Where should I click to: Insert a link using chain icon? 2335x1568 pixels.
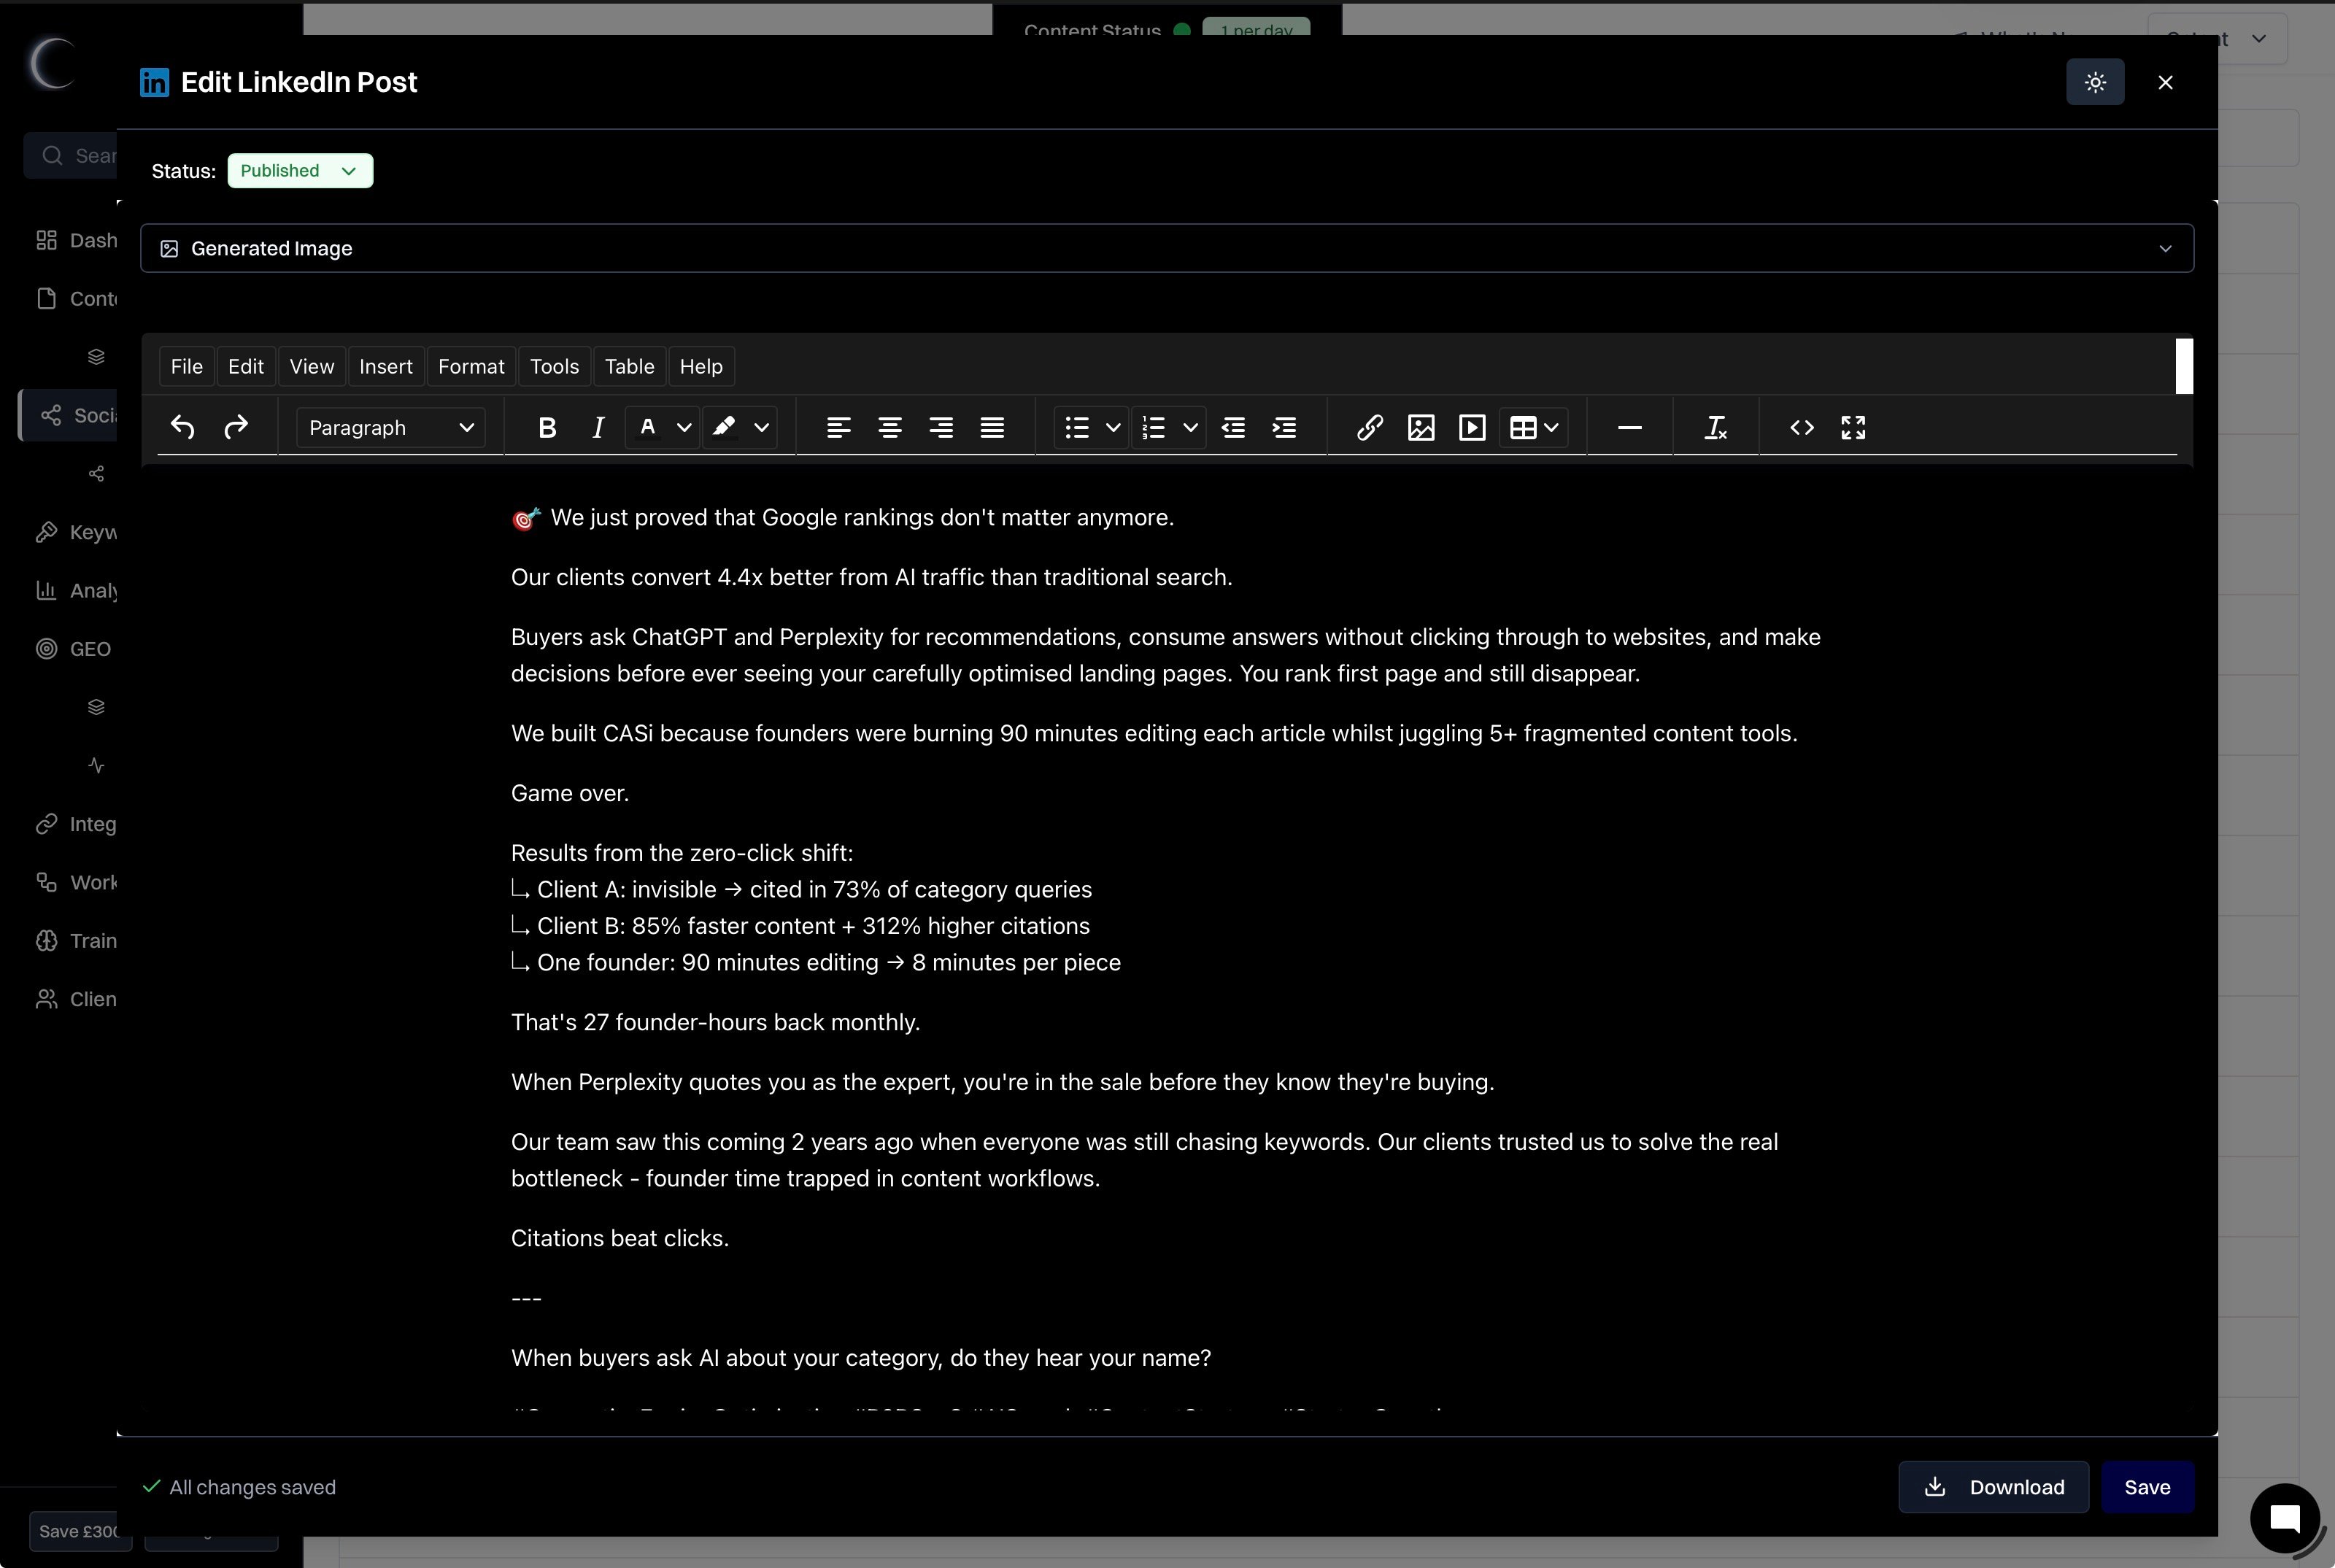[x=1369, y=427]
